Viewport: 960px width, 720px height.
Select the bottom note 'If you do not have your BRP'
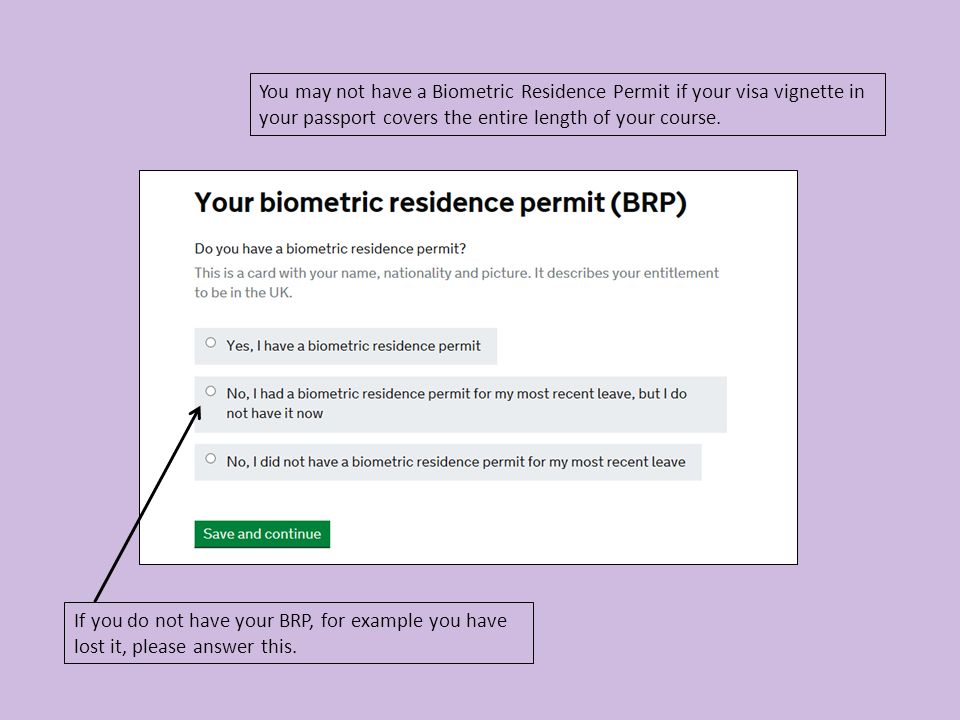pos(299,633)
